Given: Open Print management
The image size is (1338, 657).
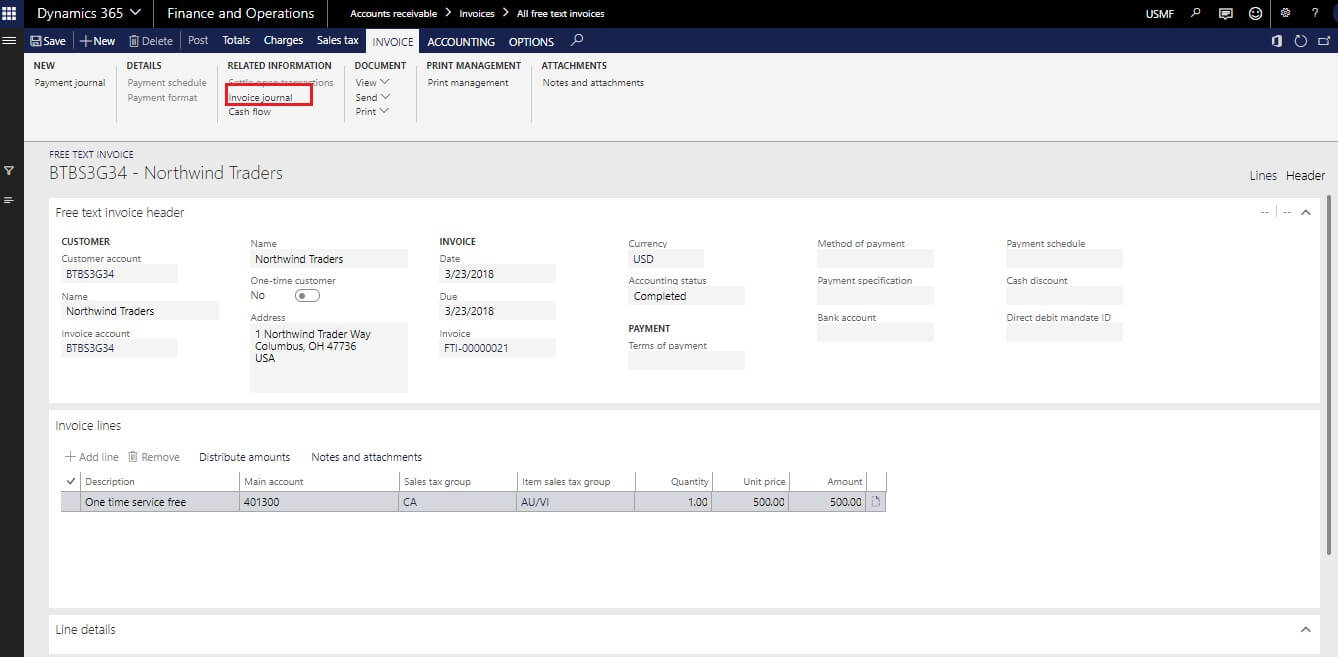Looking at the screenshot, I should (x=468, y=83).
